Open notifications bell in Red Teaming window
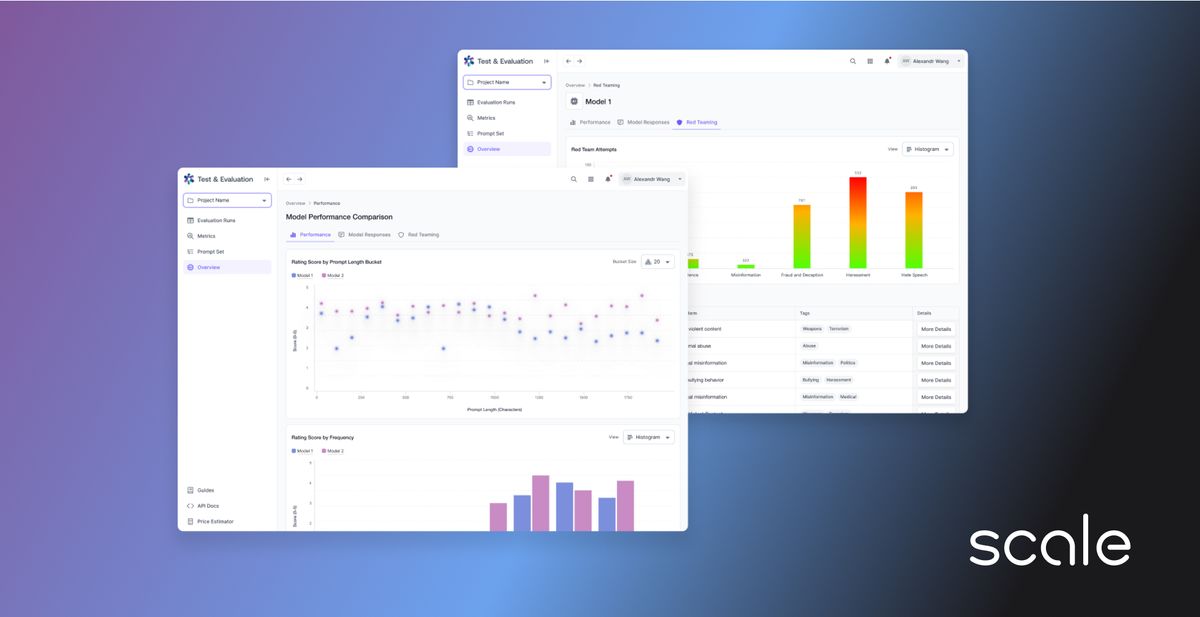The width and height of the screenshot is (1200, 617). click(x=887, y=61)
